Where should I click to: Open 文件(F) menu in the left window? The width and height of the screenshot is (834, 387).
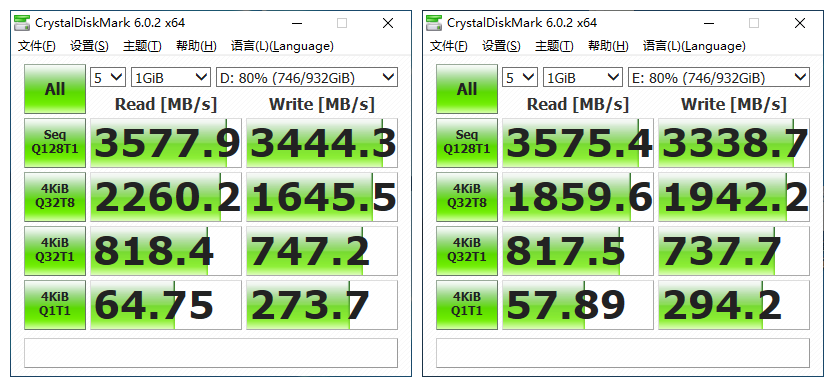coord(37,46)
